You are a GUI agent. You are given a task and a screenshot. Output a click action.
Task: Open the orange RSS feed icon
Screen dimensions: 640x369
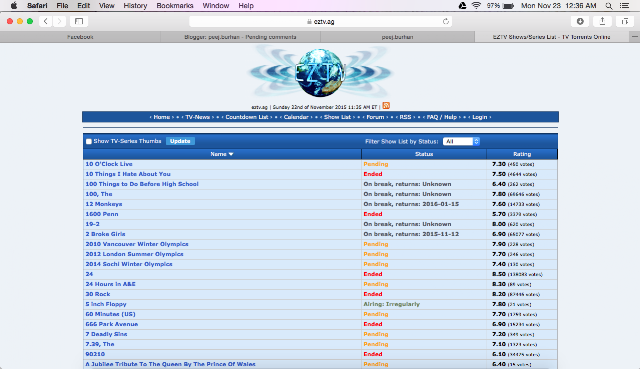pos(386,106)
